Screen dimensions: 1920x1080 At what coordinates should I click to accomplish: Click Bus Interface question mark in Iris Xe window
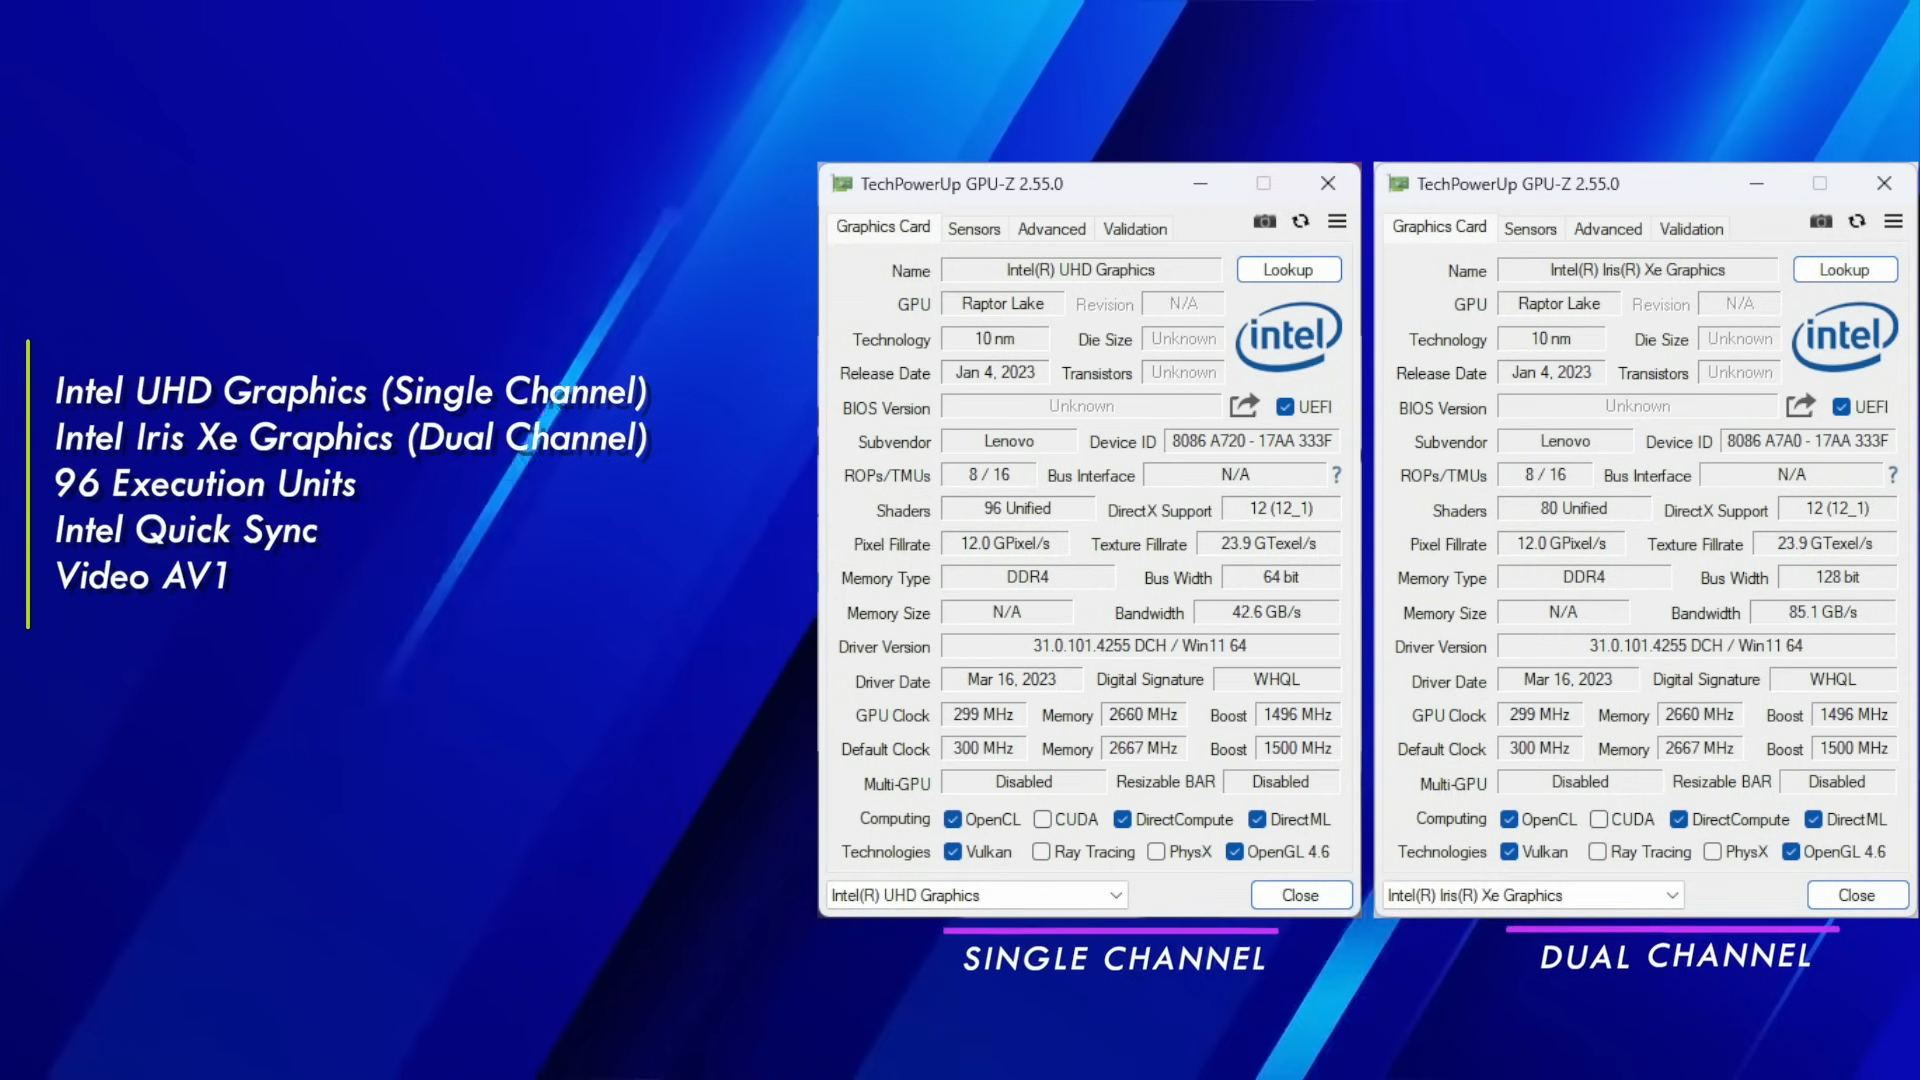point(1892,475)
